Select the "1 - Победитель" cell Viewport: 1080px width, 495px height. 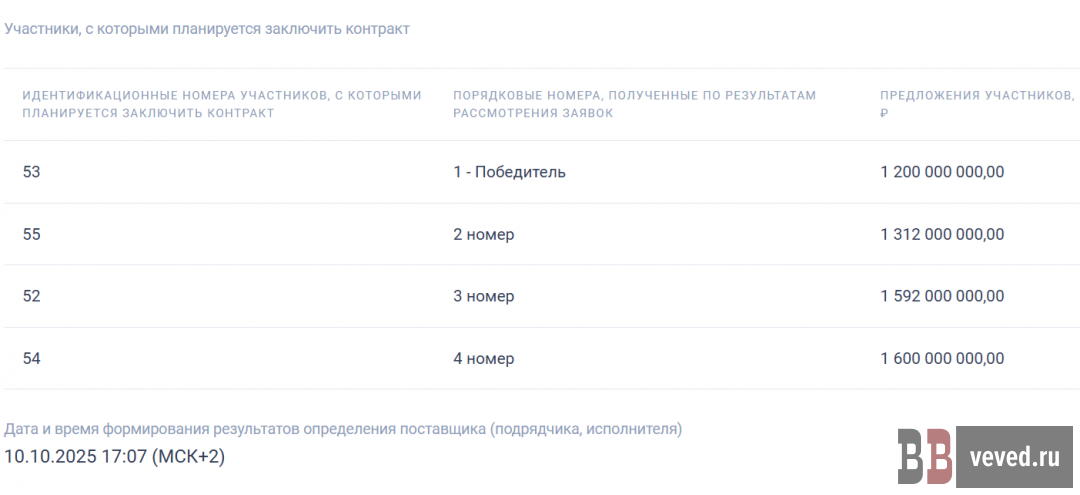pyautogui.click(x=509, y=172)
